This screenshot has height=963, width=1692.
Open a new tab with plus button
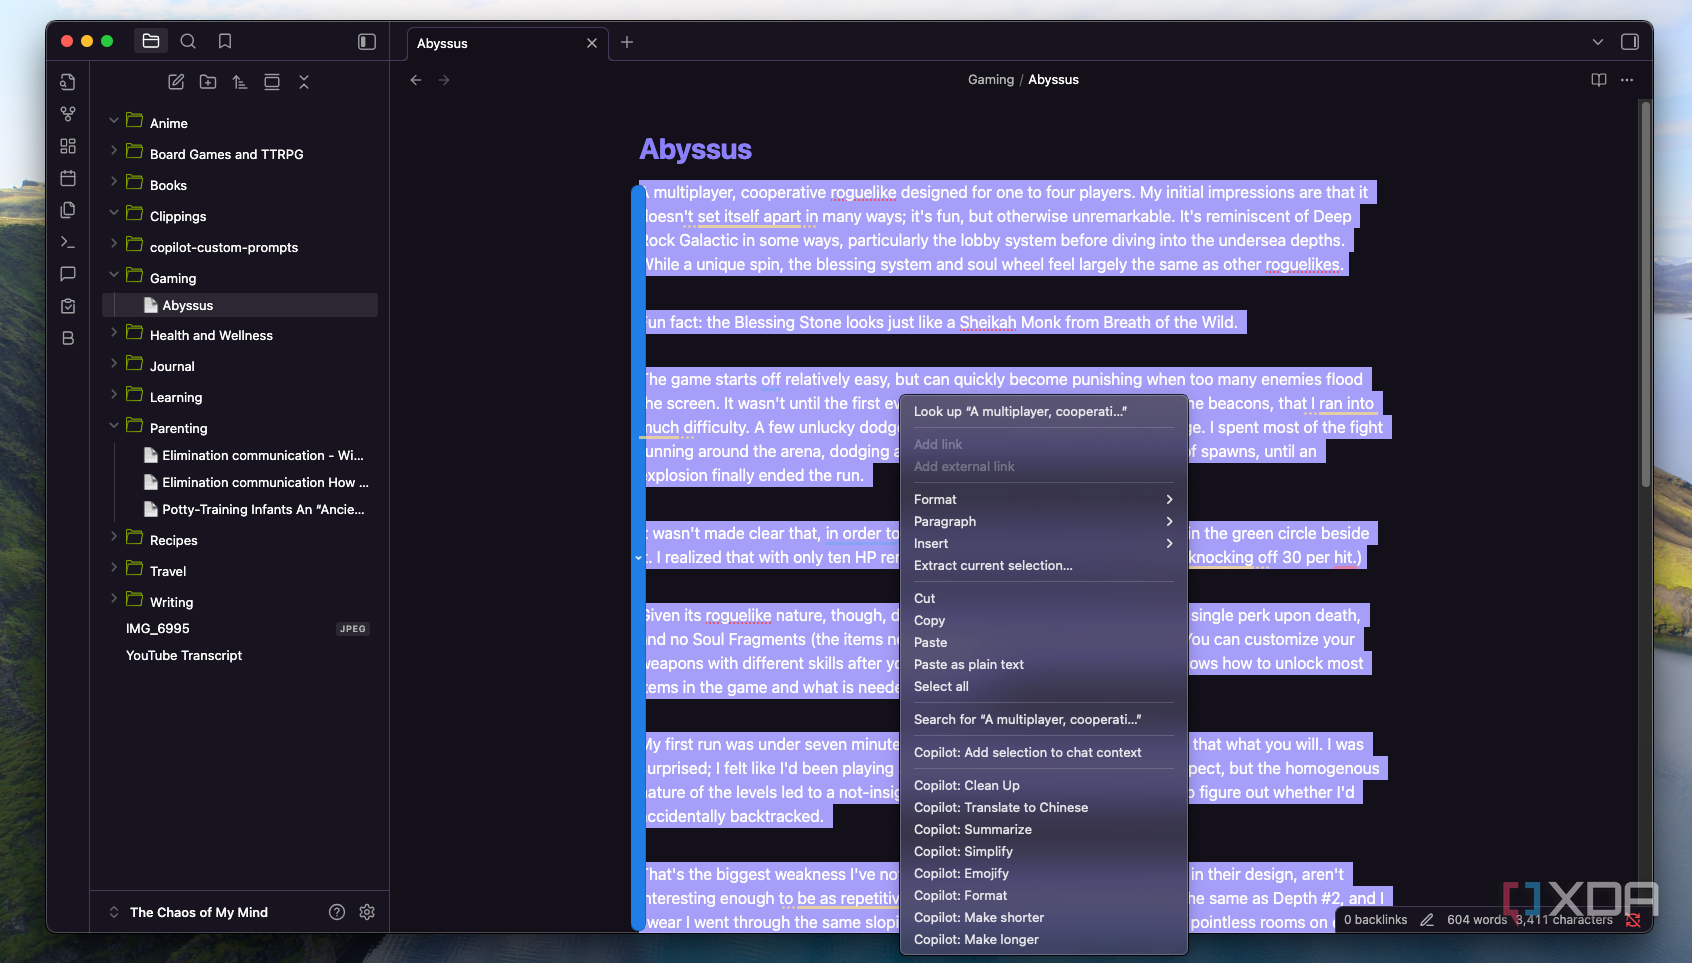tap(627, 42)
